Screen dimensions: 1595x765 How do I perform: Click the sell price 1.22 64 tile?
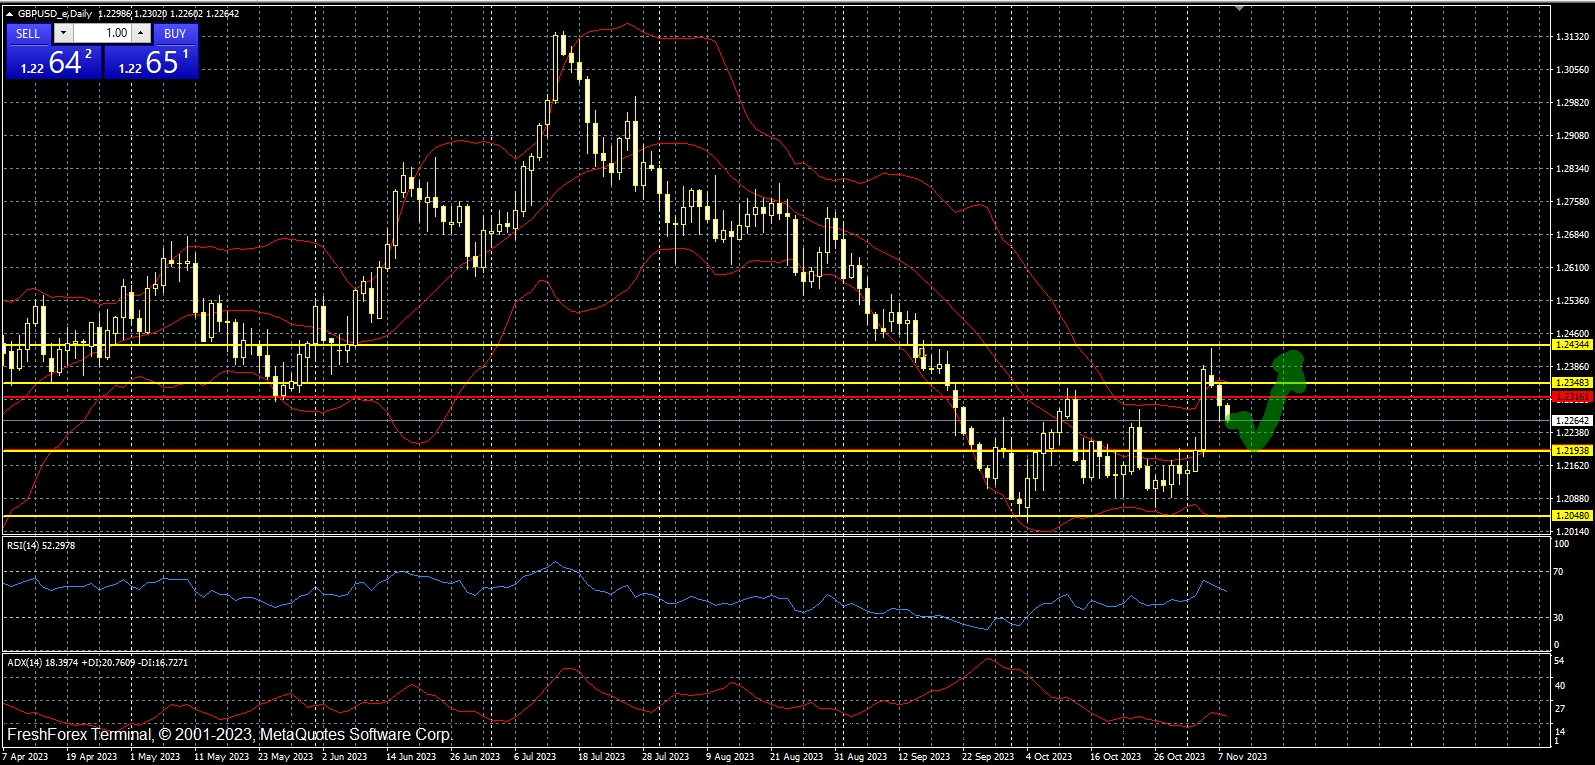[54, 62]
